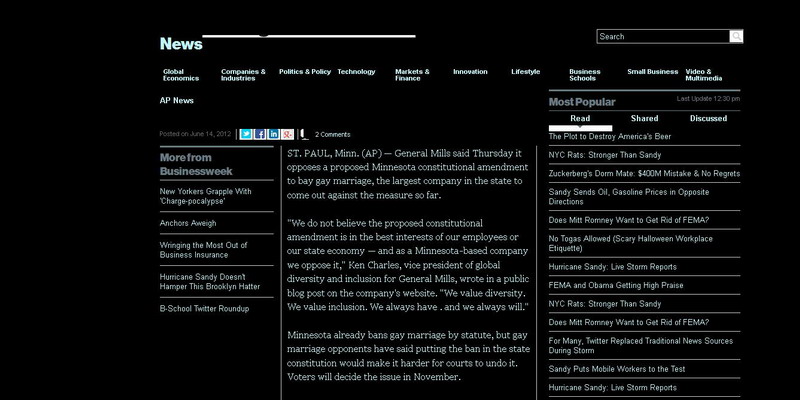Open the Technology section
Screen dimensions: 800x400
point(356,72)
